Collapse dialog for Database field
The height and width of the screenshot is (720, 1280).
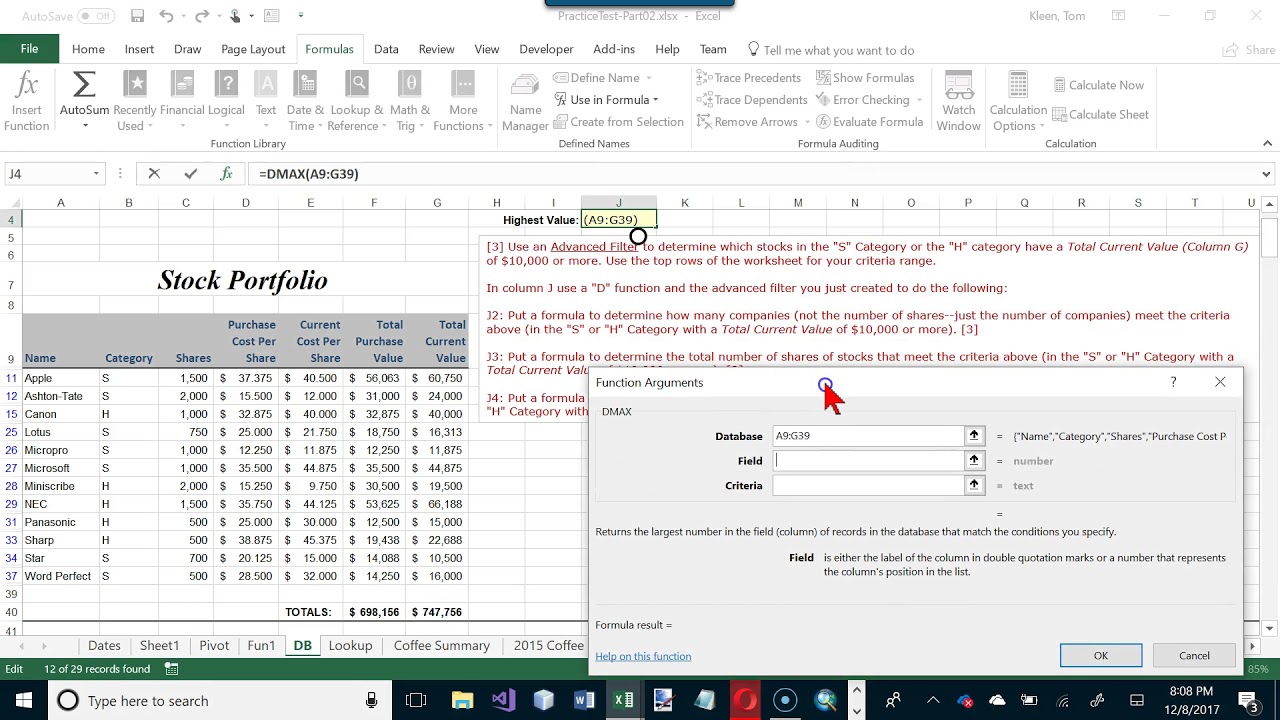(974, 436)
